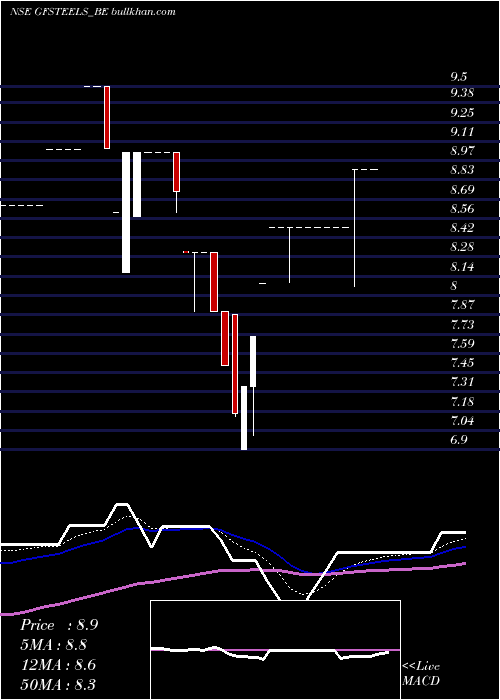Click the 7.31 price axis label
Image resolution: width=500 pixels, height=700 pixels.
(x=462, y=382)
